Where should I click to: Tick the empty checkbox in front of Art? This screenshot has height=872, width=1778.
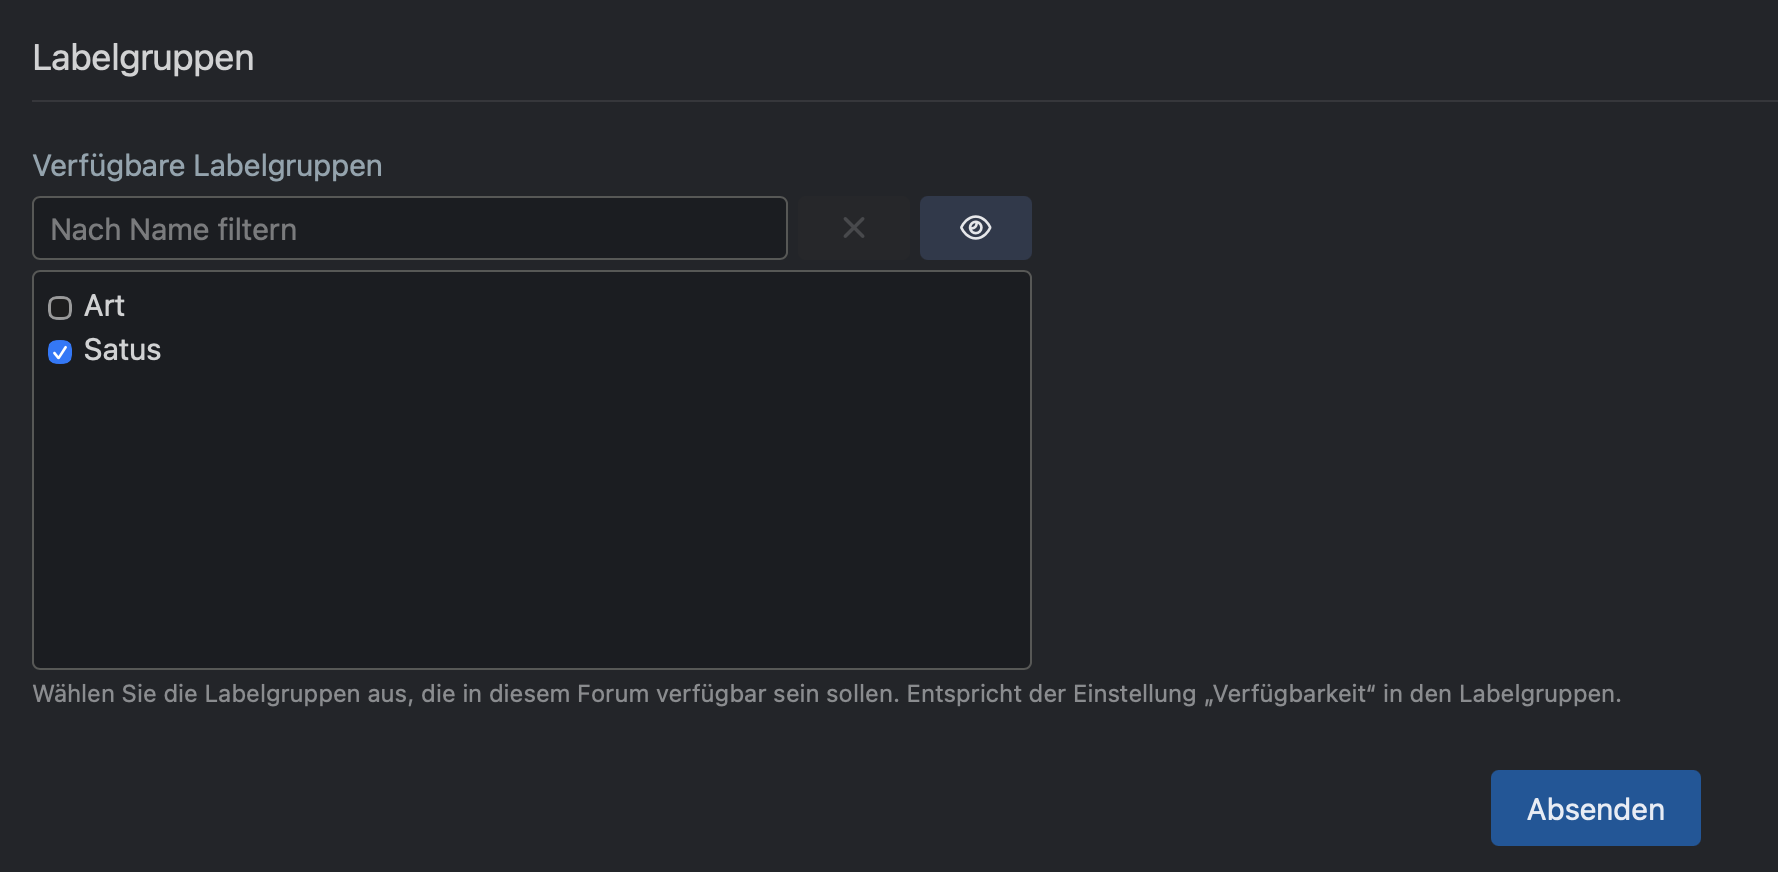pos(60,307)
